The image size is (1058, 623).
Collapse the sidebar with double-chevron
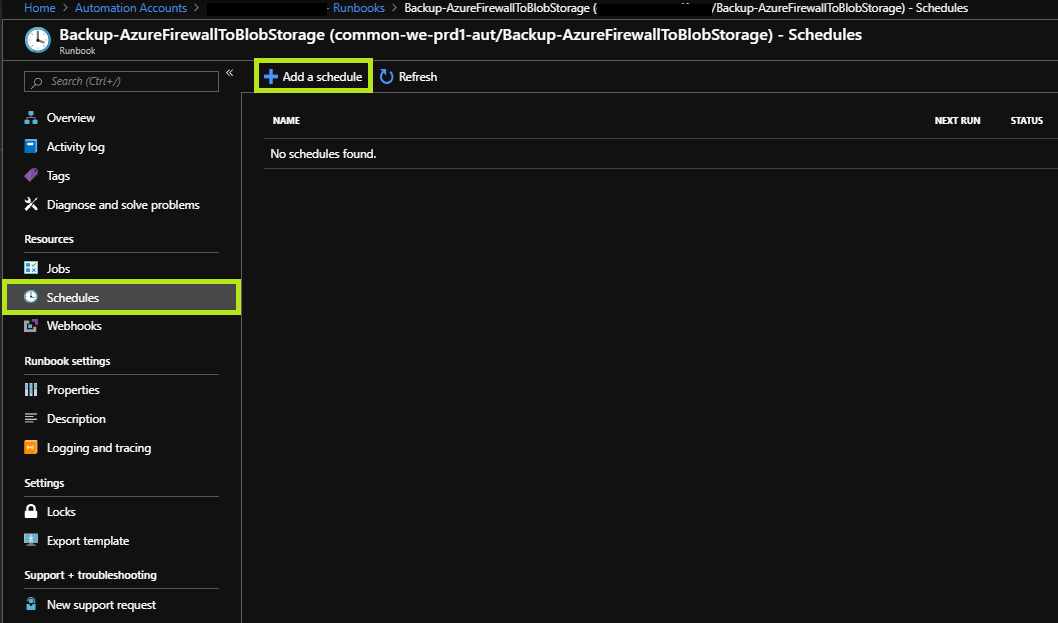[x=229, y=72]
